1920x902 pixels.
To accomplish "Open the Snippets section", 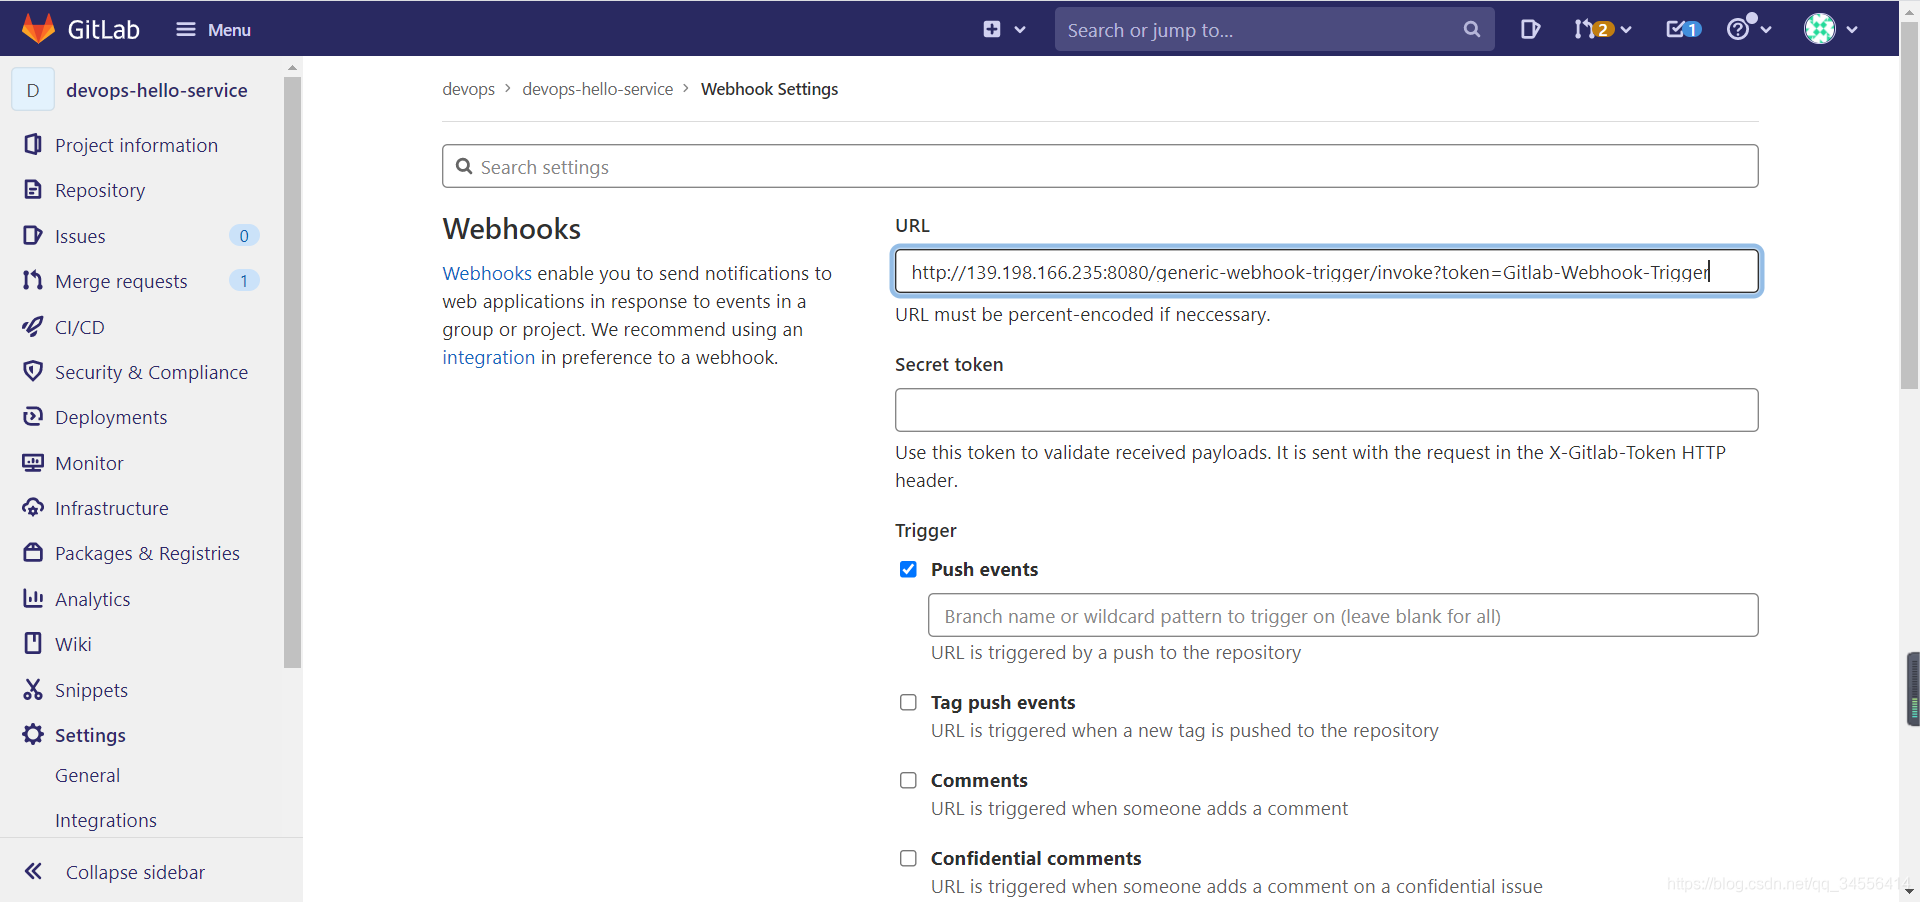I will 91,689.
